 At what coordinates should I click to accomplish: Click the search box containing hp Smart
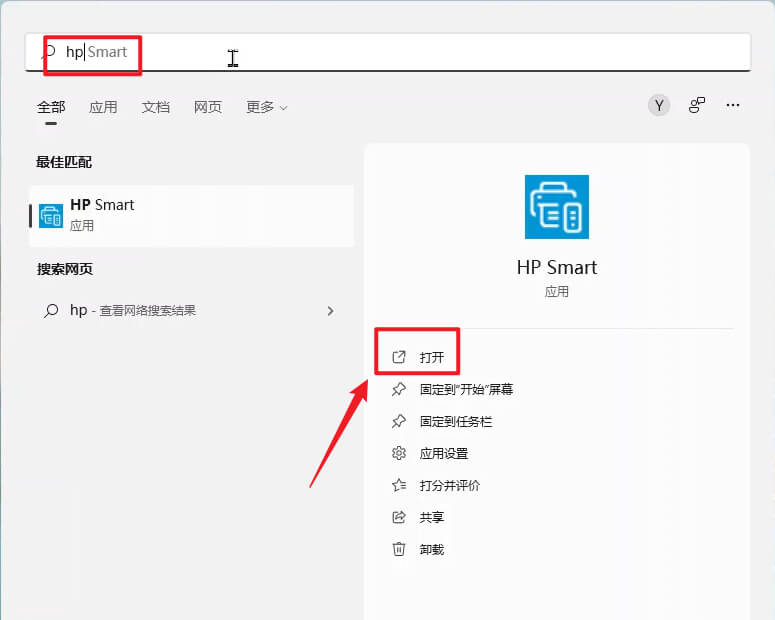click(x=388, y=52)
